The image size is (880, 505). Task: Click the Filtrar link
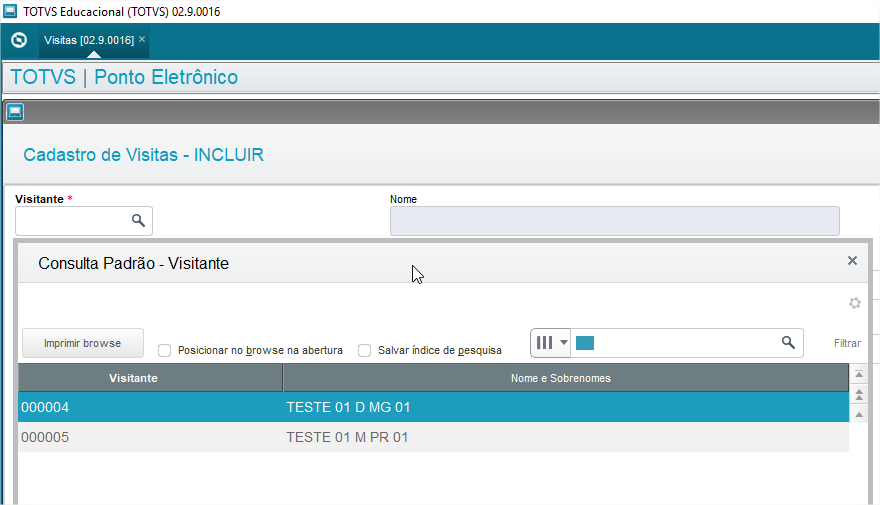(847, 343)
